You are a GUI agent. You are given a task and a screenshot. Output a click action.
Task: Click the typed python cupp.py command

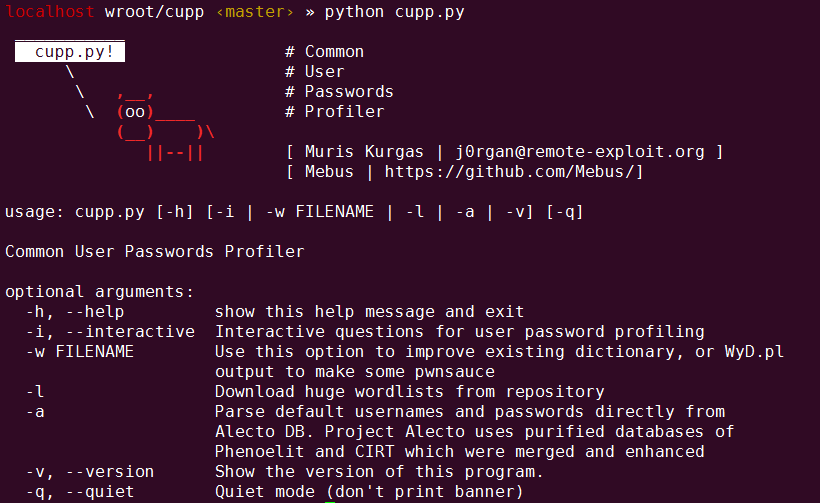[x=395, y=12]
